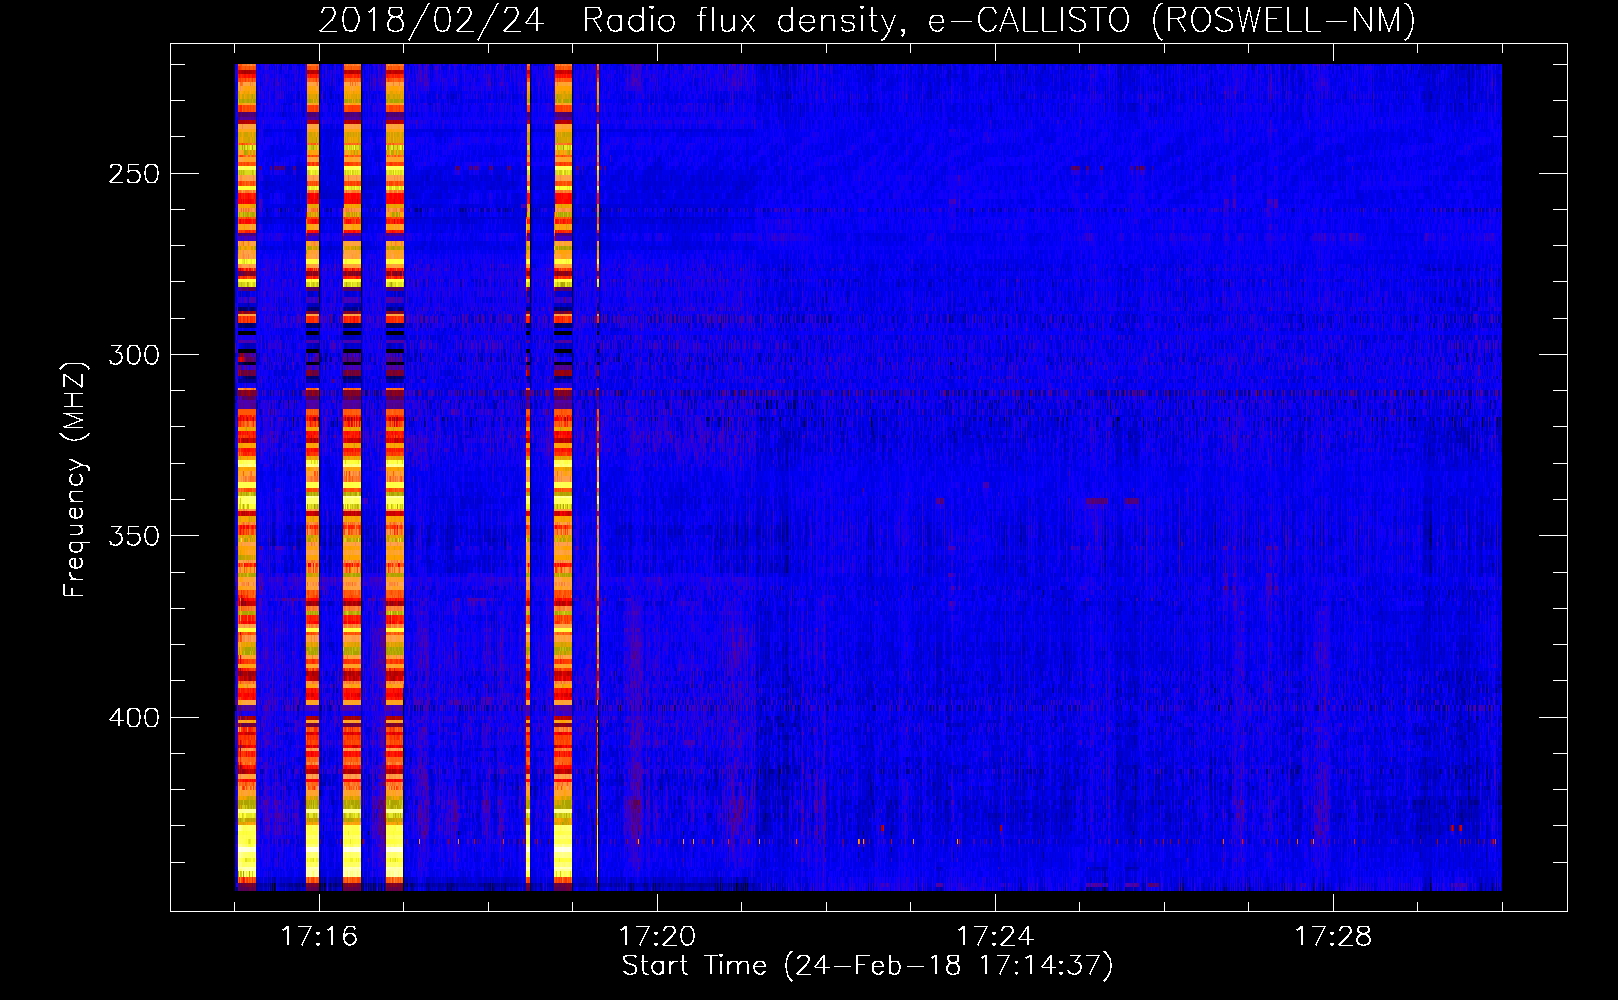This screenshot has height=1000, width=1618.
Task: Click the "Frequency (MHZ)" y-axis label
Action: click(x=75, y=479)
